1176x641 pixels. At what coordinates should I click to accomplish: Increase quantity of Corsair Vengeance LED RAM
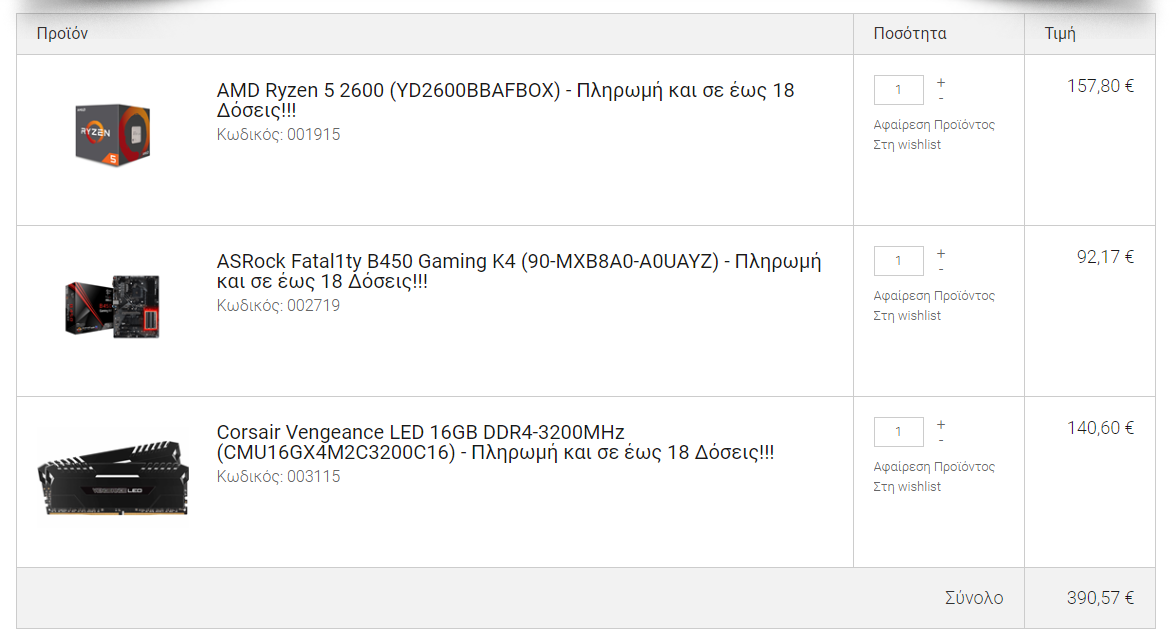940,424
